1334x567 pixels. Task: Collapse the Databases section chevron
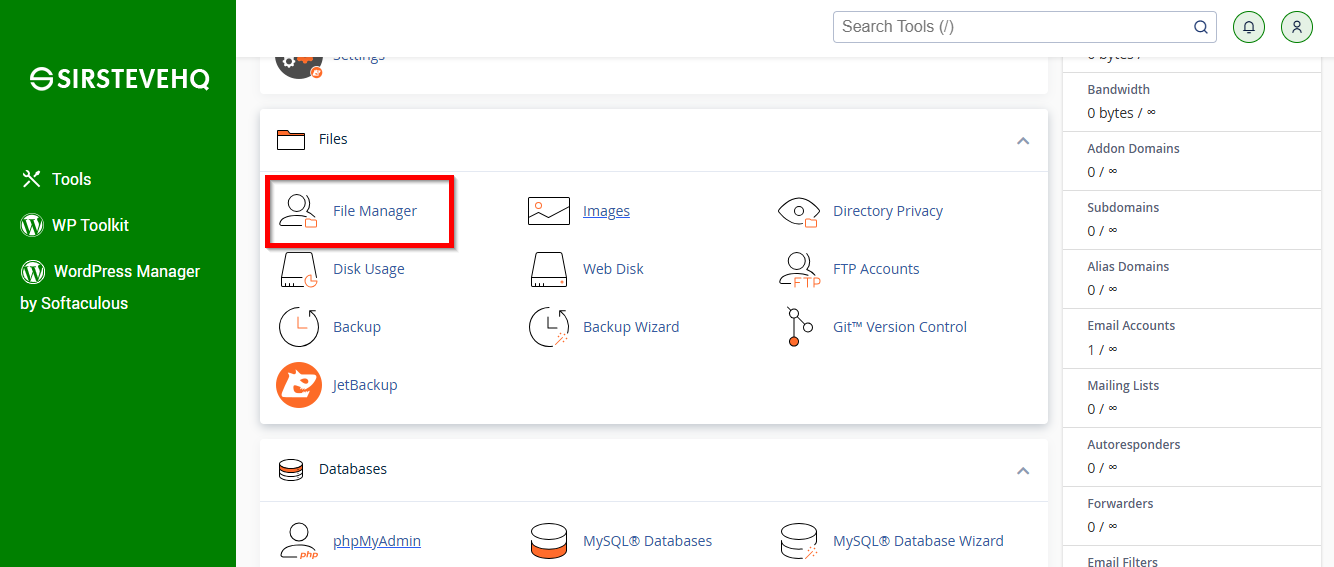1023,470
